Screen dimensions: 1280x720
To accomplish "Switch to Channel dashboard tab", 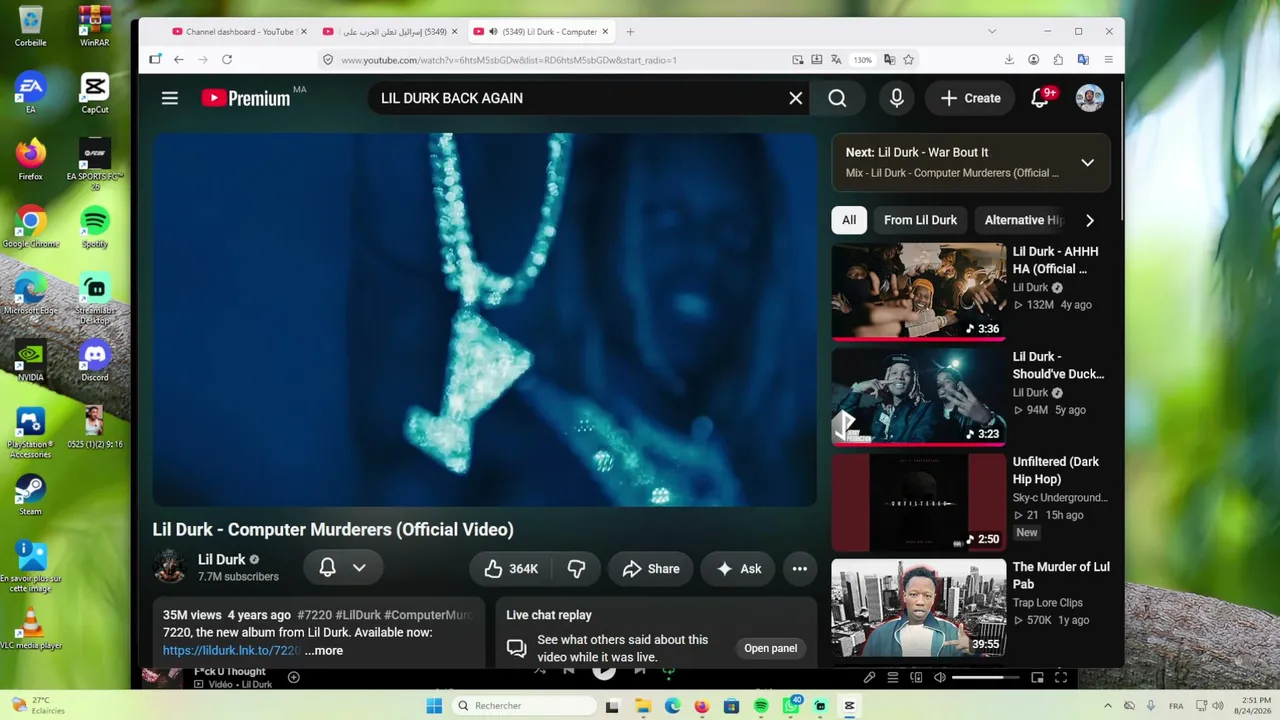I will point(239,32).
